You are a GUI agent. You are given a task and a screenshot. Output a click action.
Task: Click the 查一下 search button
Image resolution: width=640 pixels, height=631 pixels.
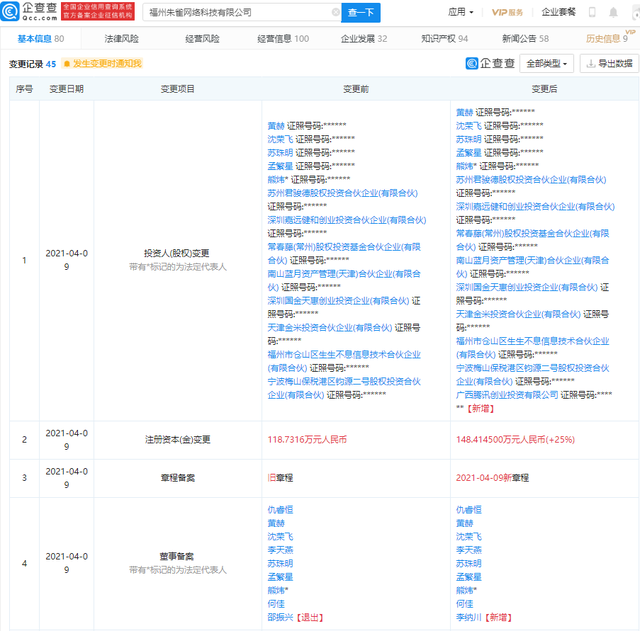click(361, 13)
